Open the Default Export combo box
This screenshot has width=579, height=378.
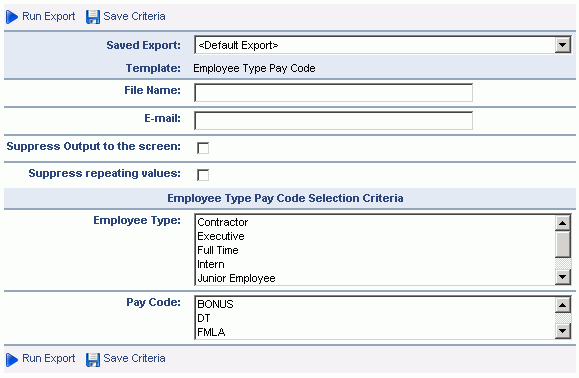[383, 45]
